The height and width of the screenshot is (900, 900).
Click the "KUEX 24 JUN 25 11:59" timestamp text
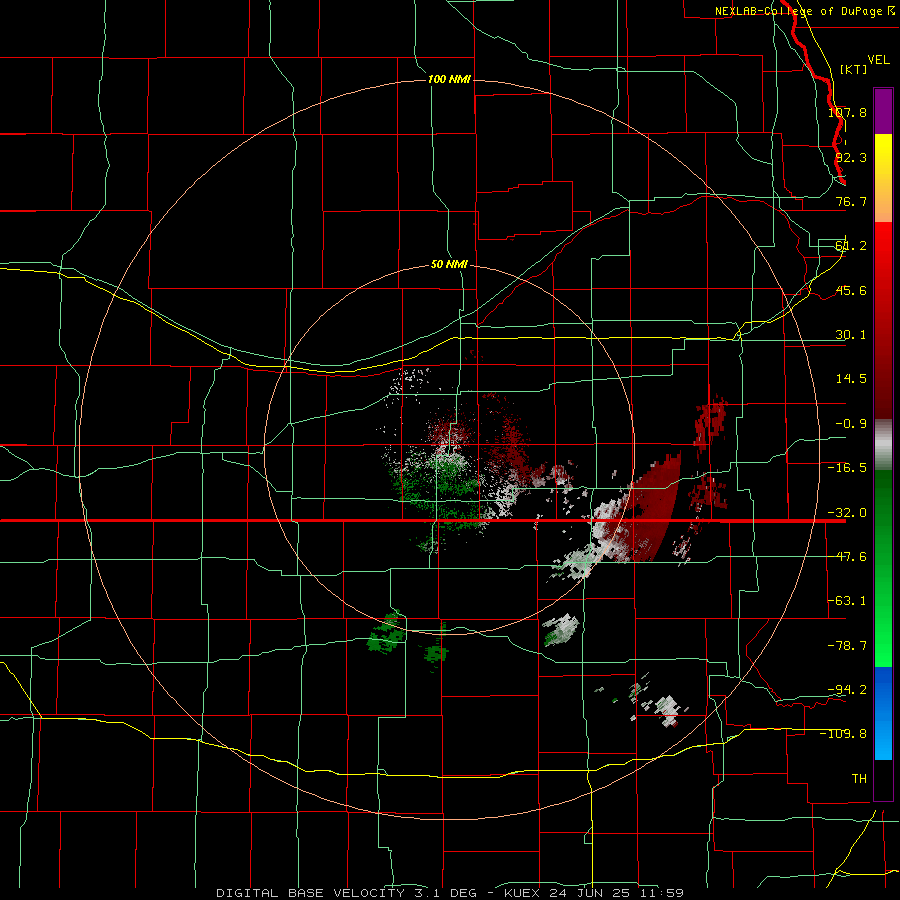pyautogui.click(x=593, y=893)
